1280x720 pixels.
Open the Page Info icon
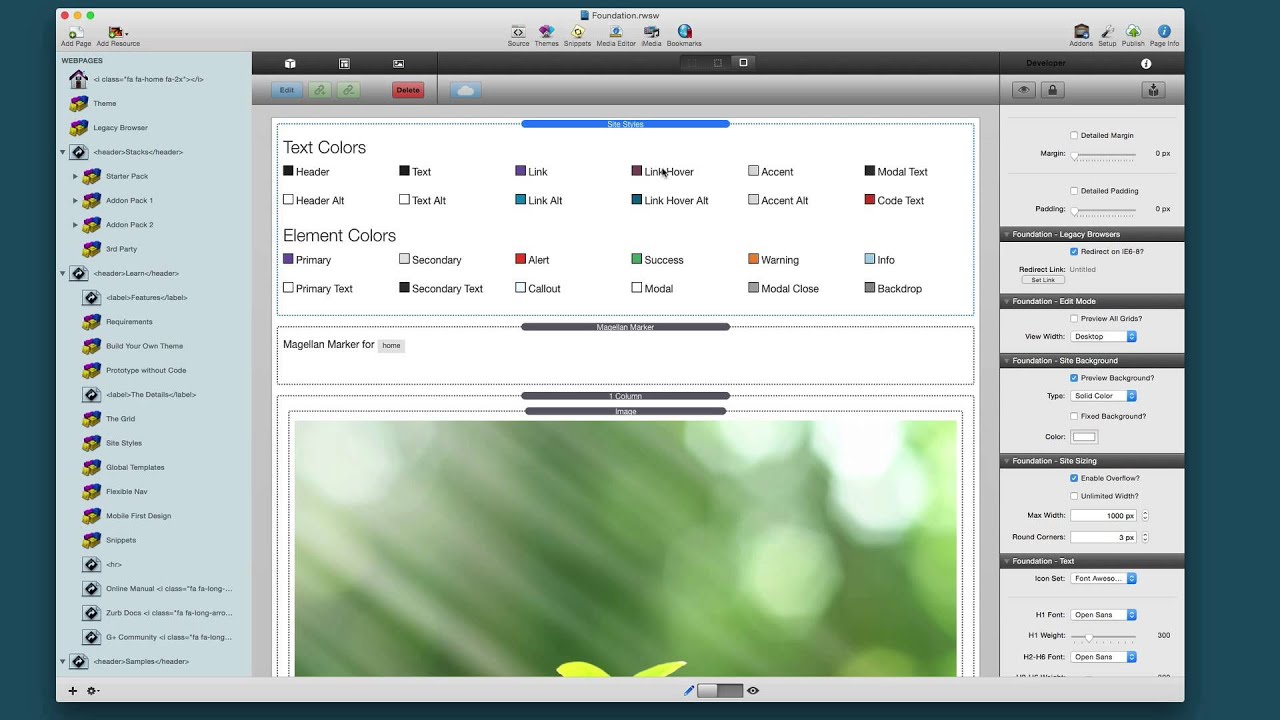click(1164, 32)
